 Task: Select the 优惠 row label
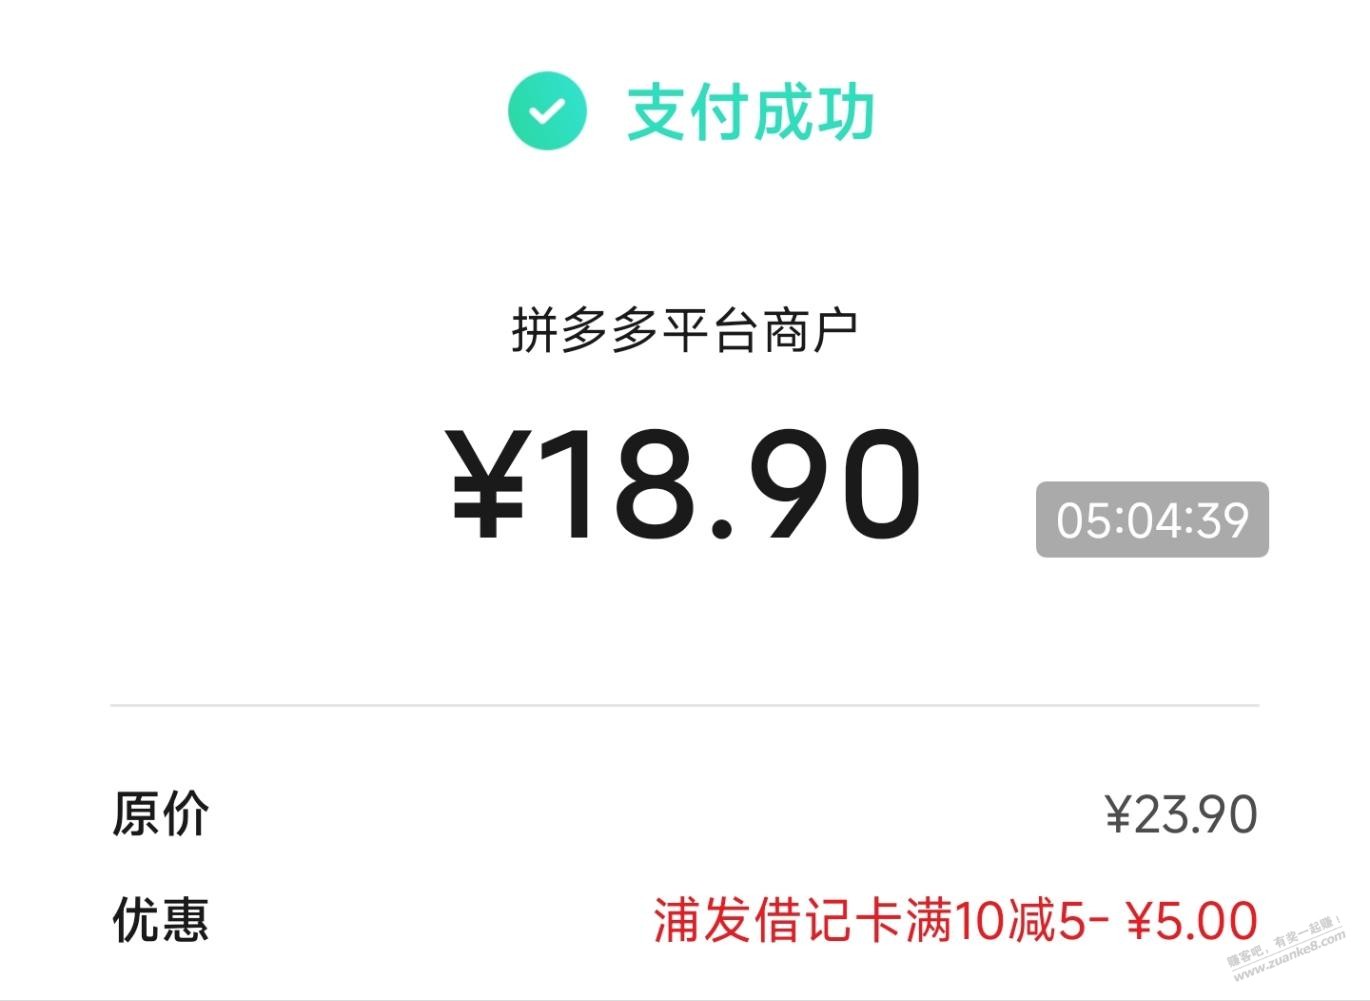(x=160, y=920)
